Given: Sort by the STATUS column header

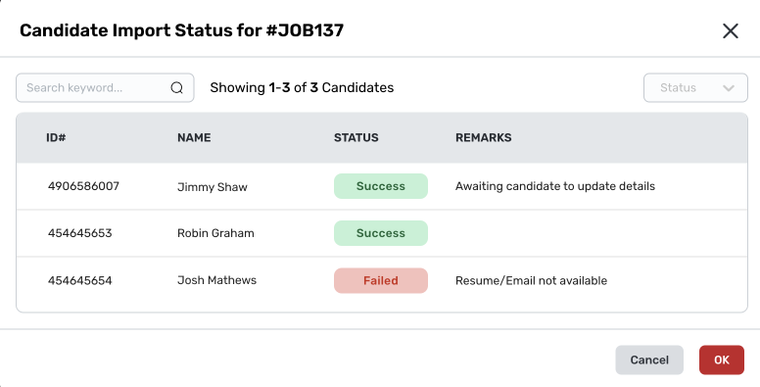Looking at the screenshot, I should (356, 138).
